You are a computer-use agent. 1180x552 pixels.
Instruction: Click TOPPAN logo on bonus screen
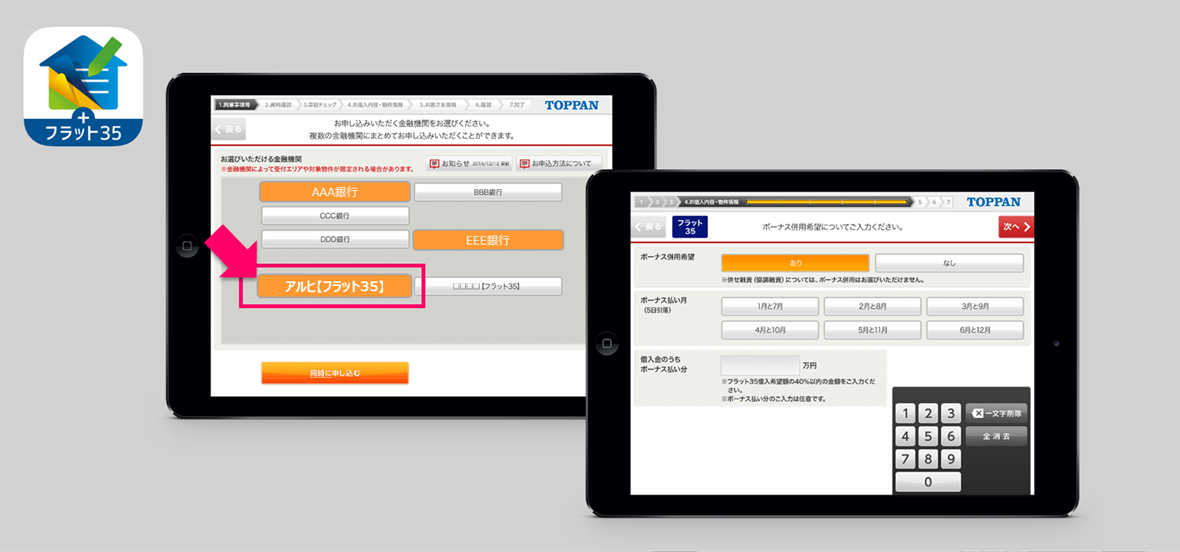tap(993, 202)
